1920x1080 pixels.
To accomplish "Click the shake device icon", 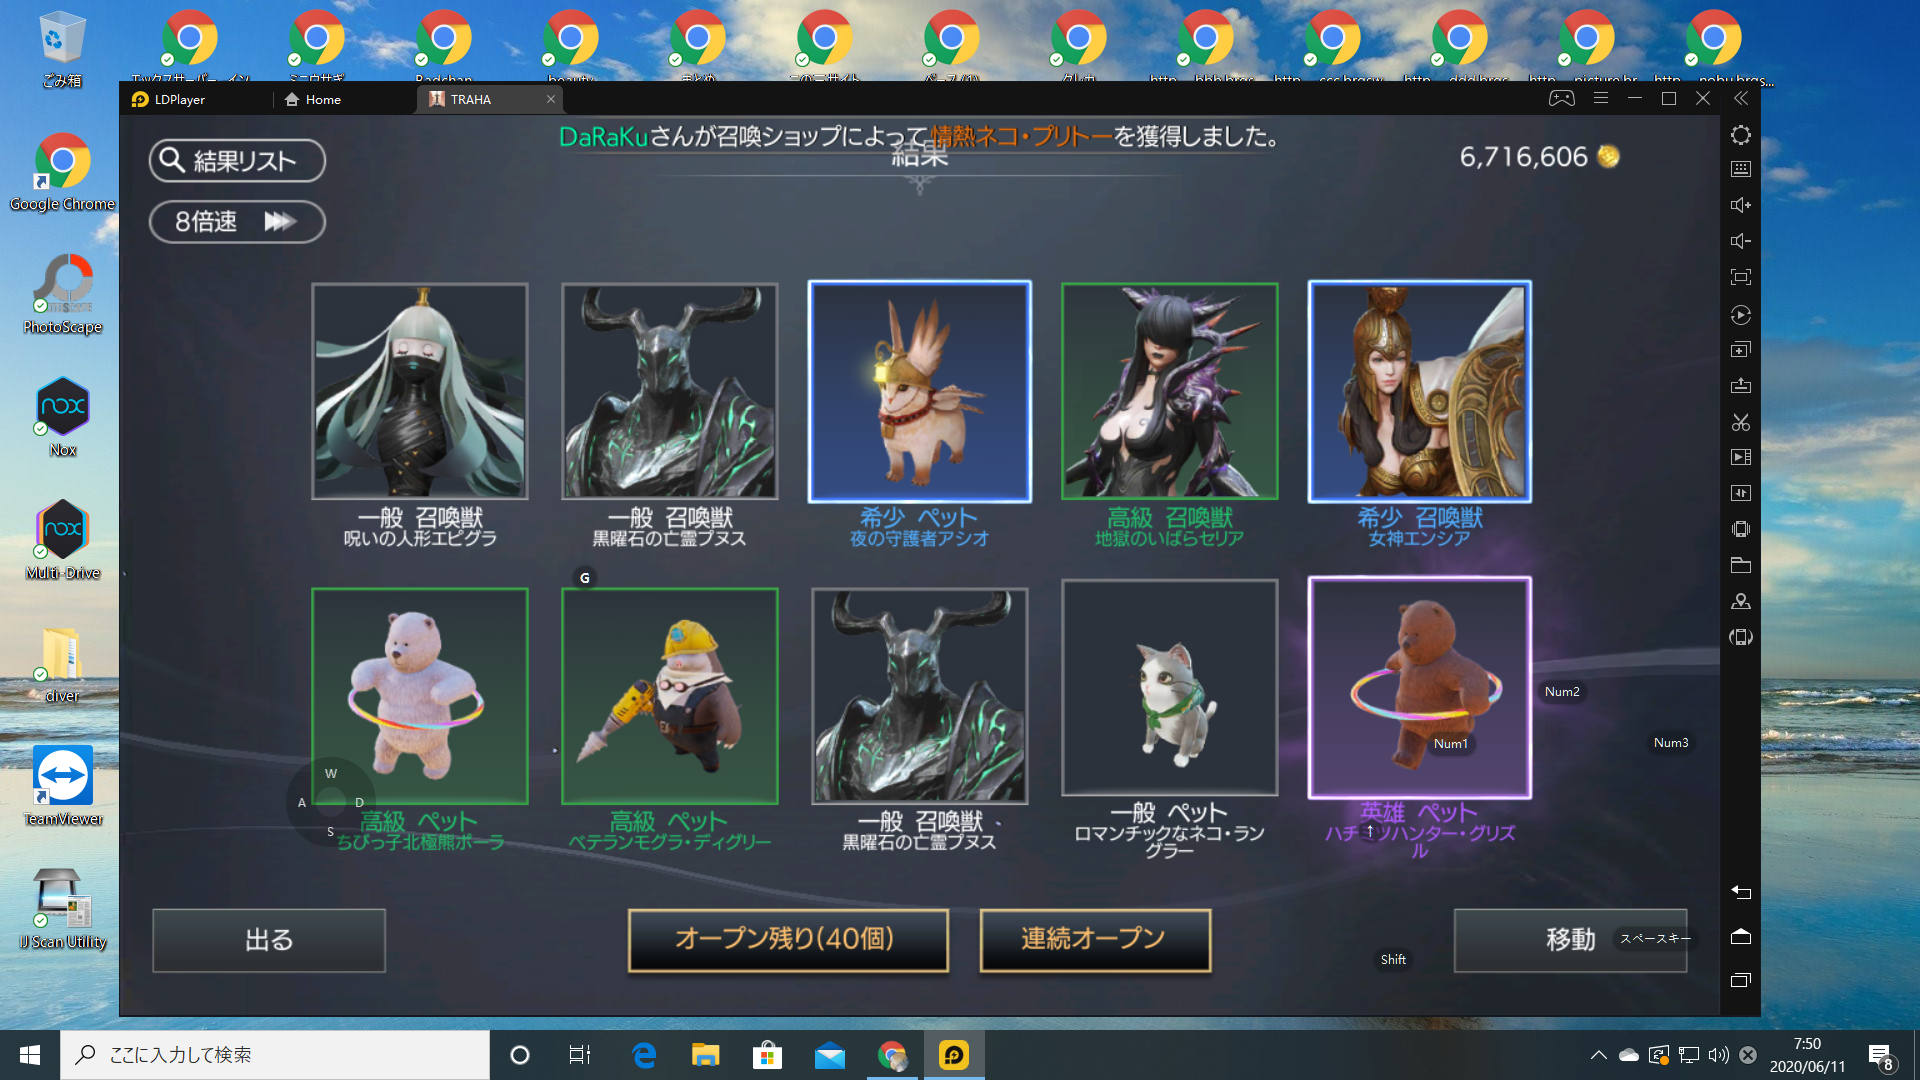I will tap(1740, 529).
